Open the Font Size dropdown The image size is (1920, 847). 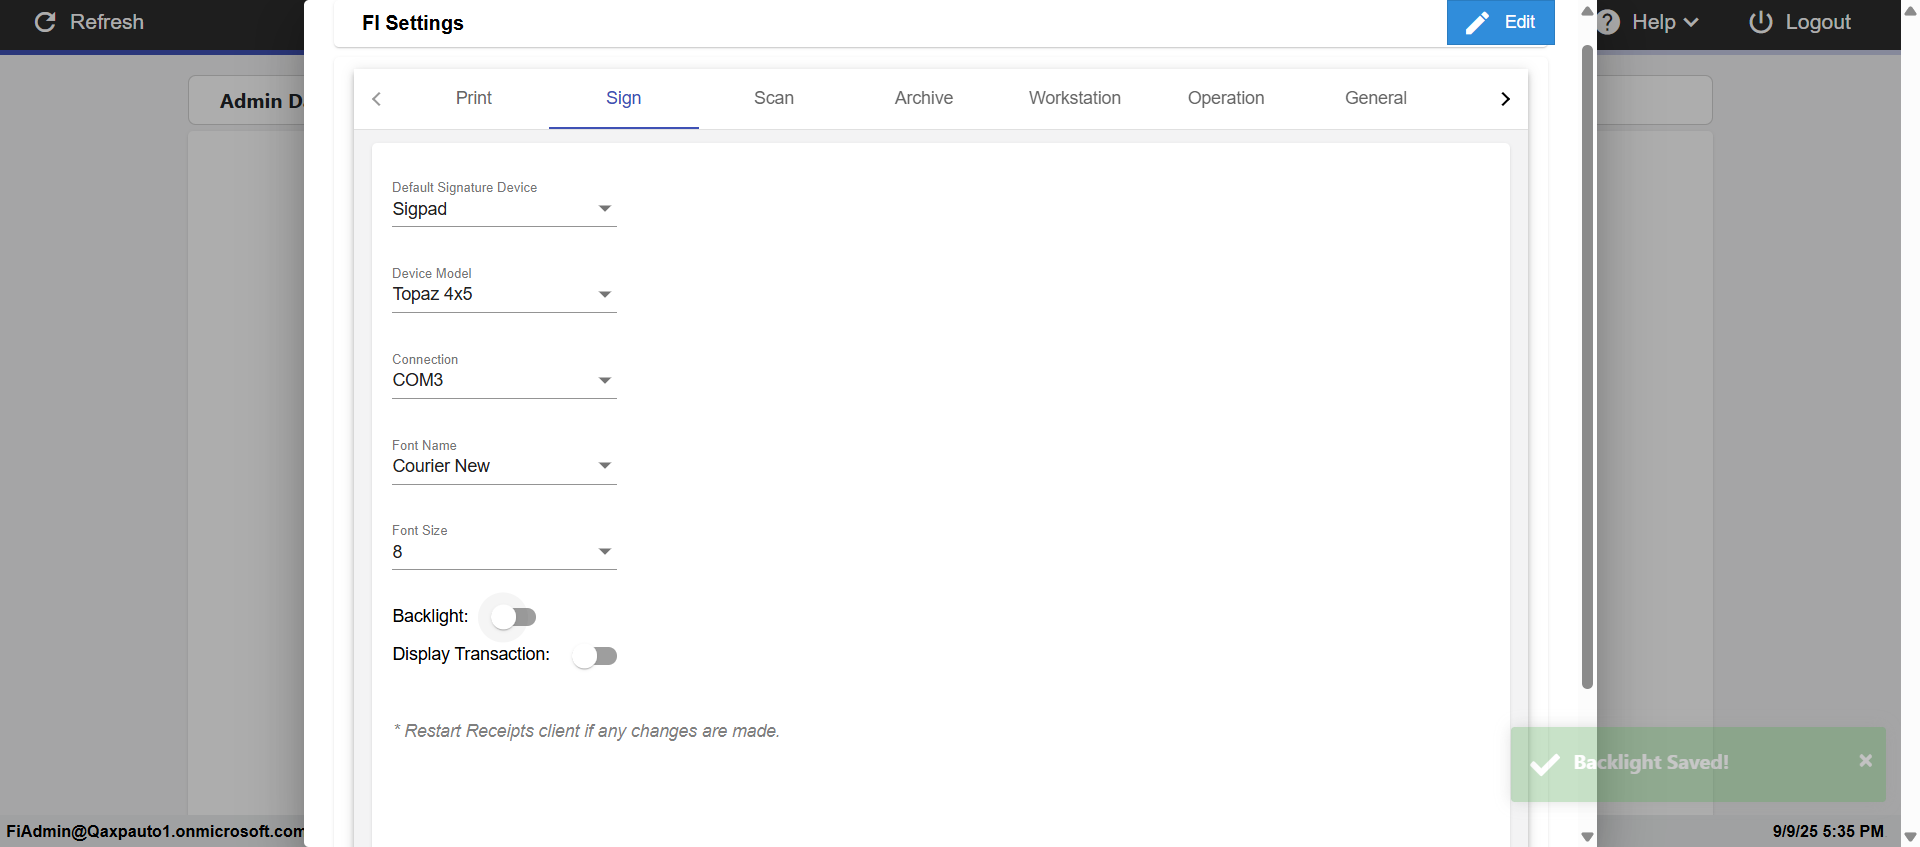[504, 552]
